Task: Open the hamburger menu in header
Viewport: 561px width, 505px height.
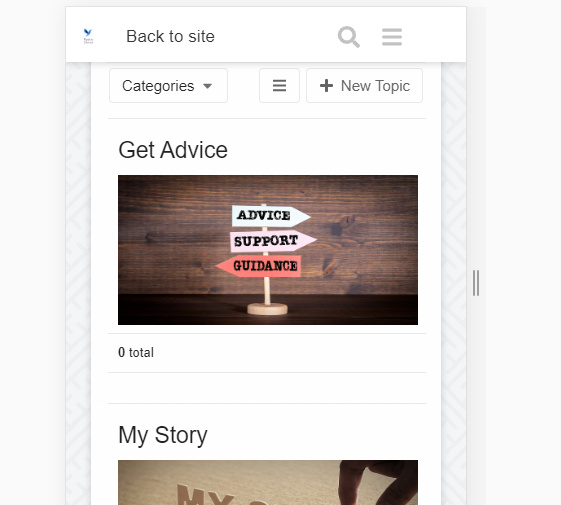Action: point(392,37)
